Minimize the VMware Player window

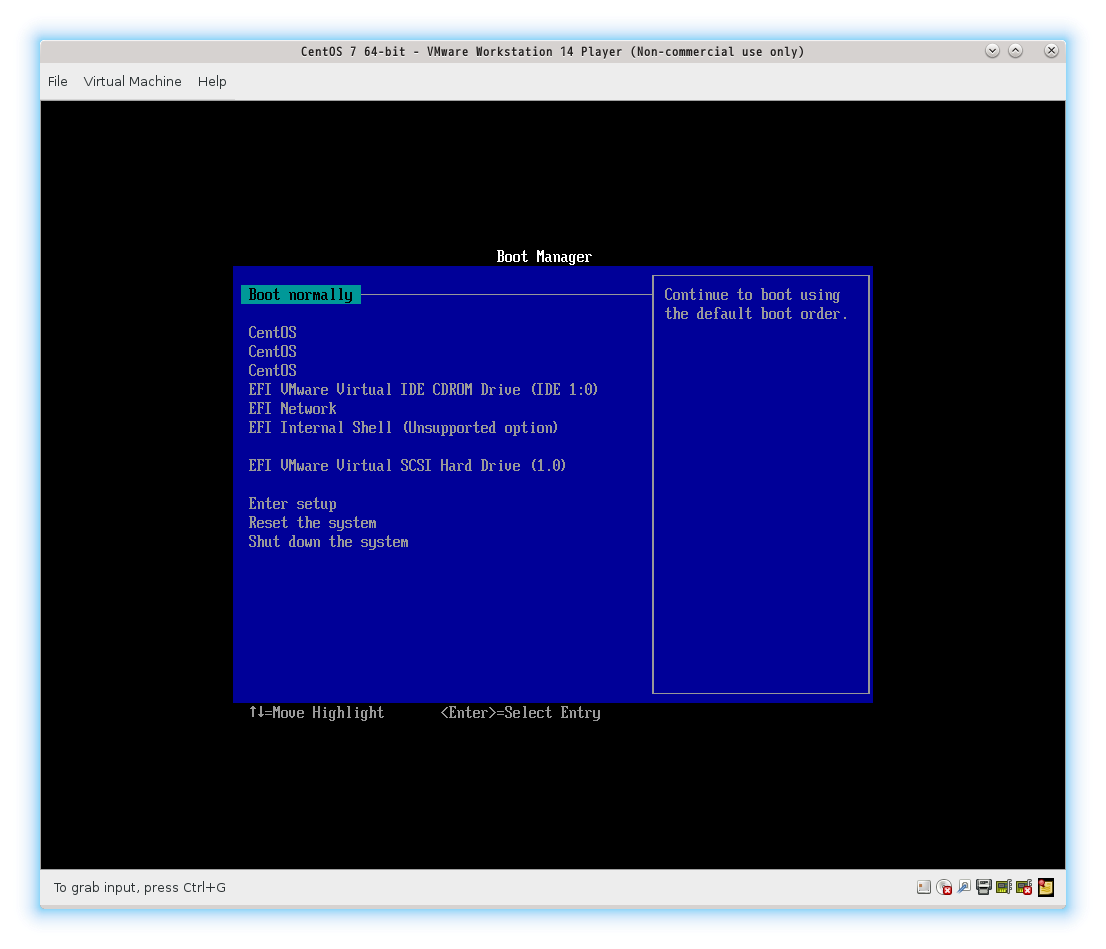click(992, 51)
